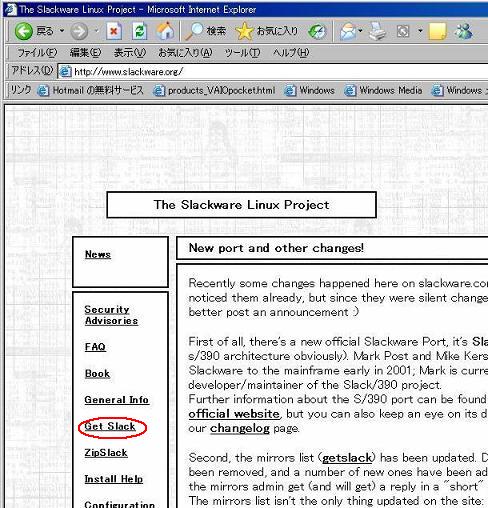This screenshot has height=508, width=488.
Task: Click the Forward arrow button
Action: pyautogui.click(x=79, y=31)
